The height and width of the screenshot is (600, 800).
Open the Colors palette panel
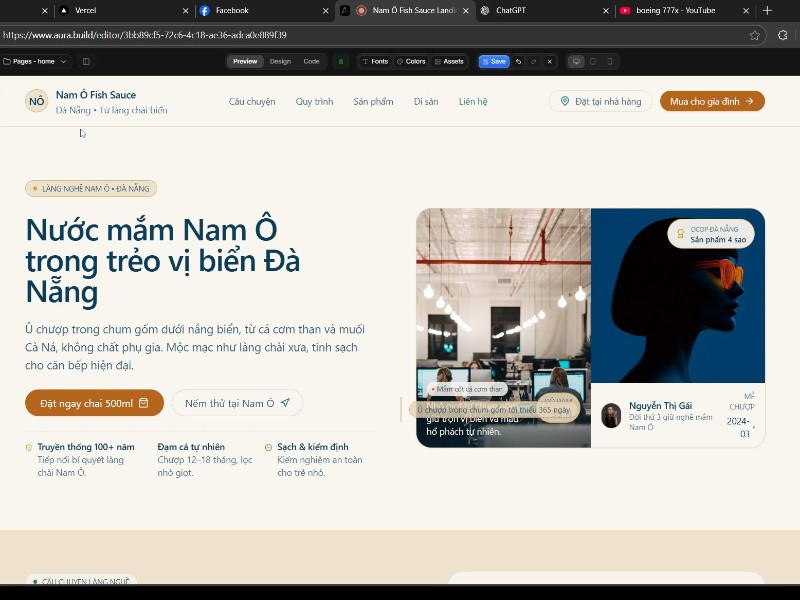pos(411,61)
